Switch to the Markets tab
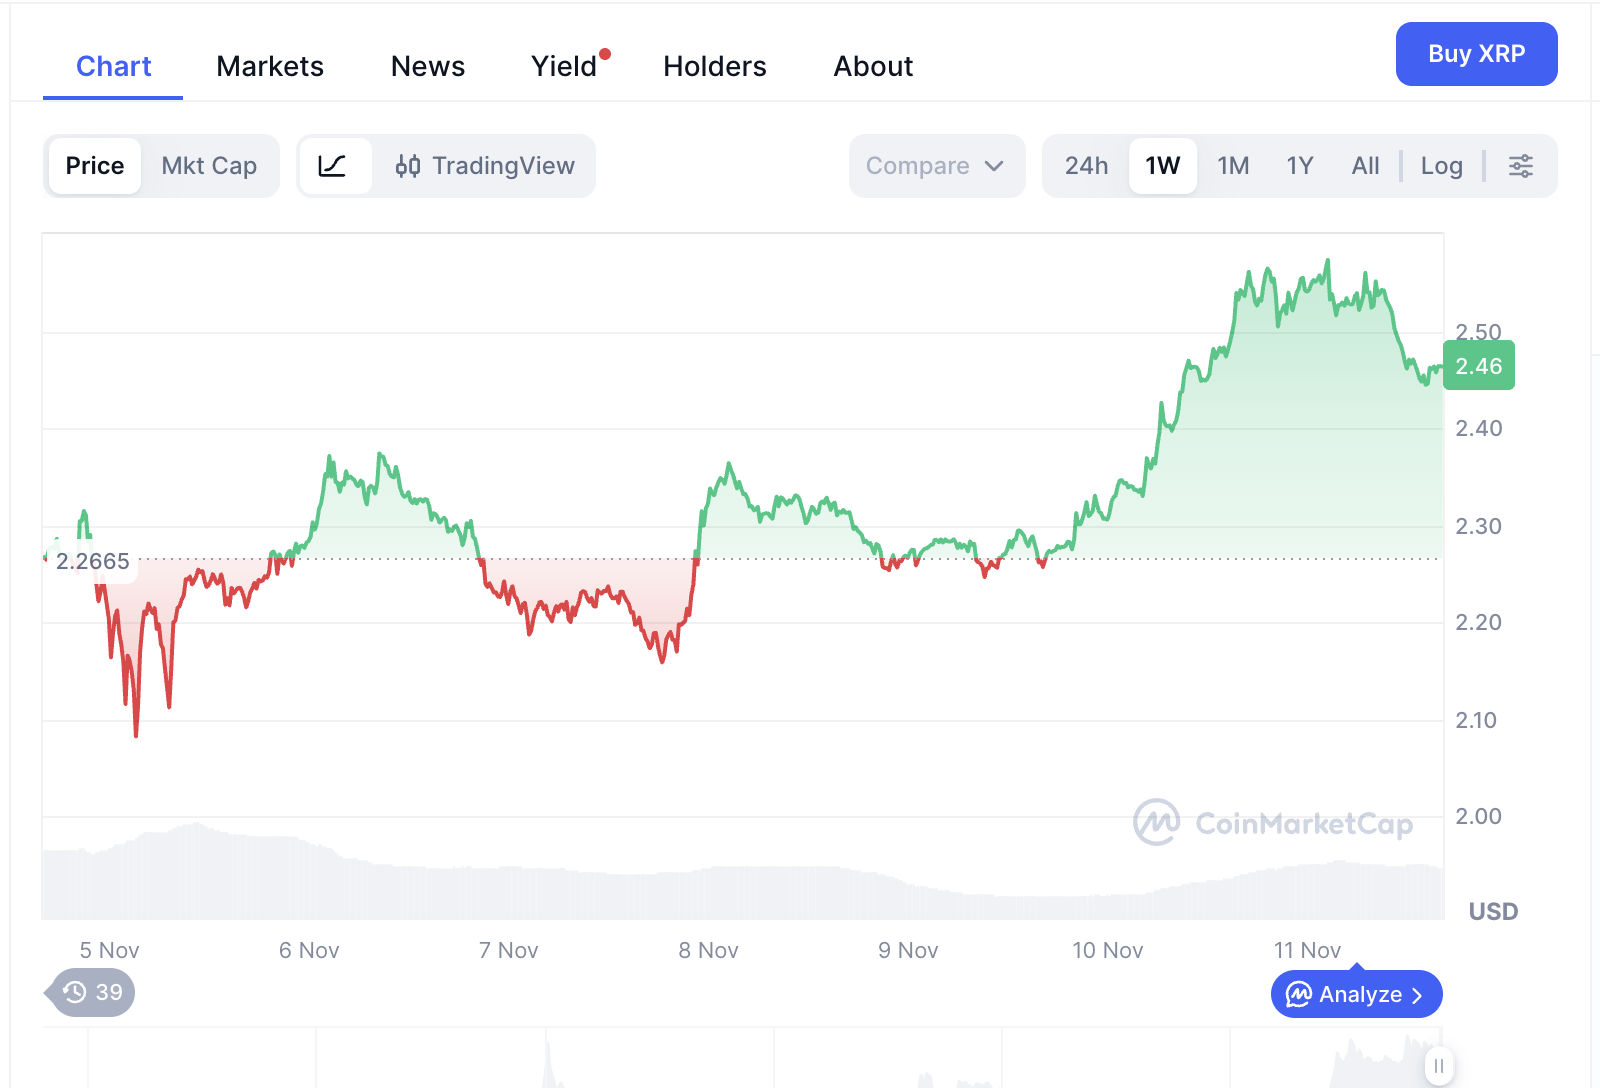 click(x=269, y=66)
